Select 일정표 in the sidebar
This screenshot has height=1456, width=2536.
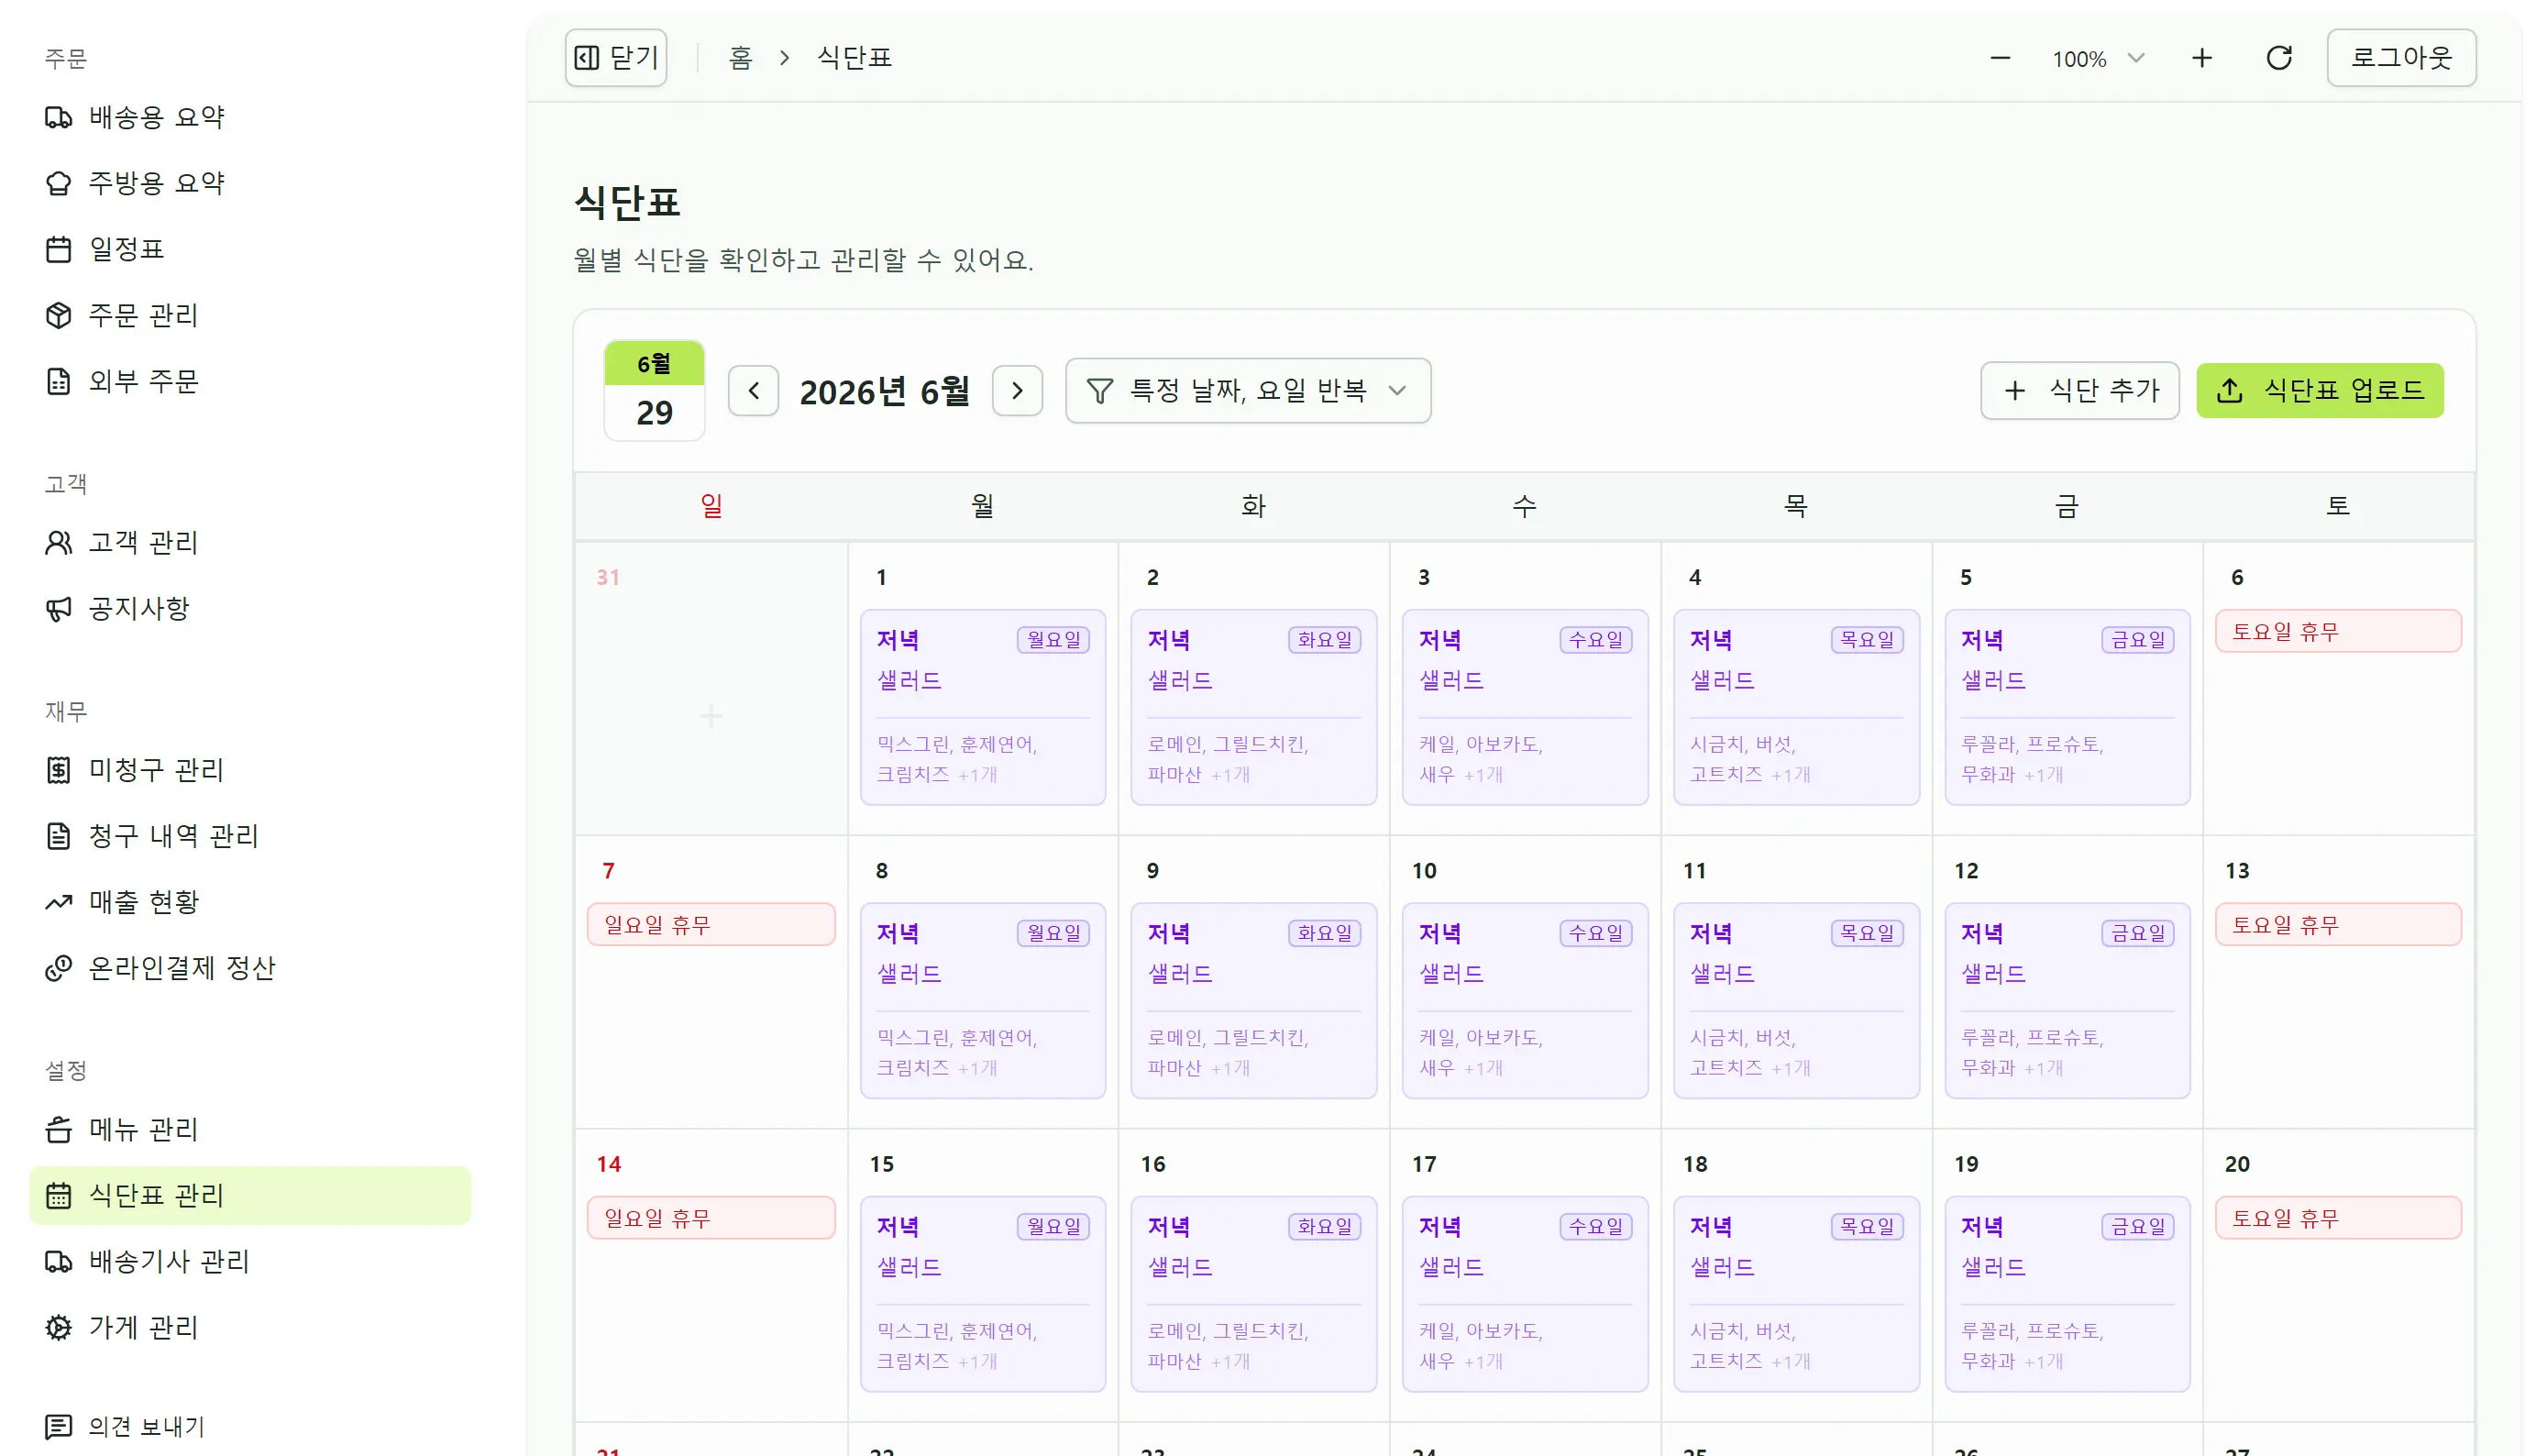tap(250, 249)
